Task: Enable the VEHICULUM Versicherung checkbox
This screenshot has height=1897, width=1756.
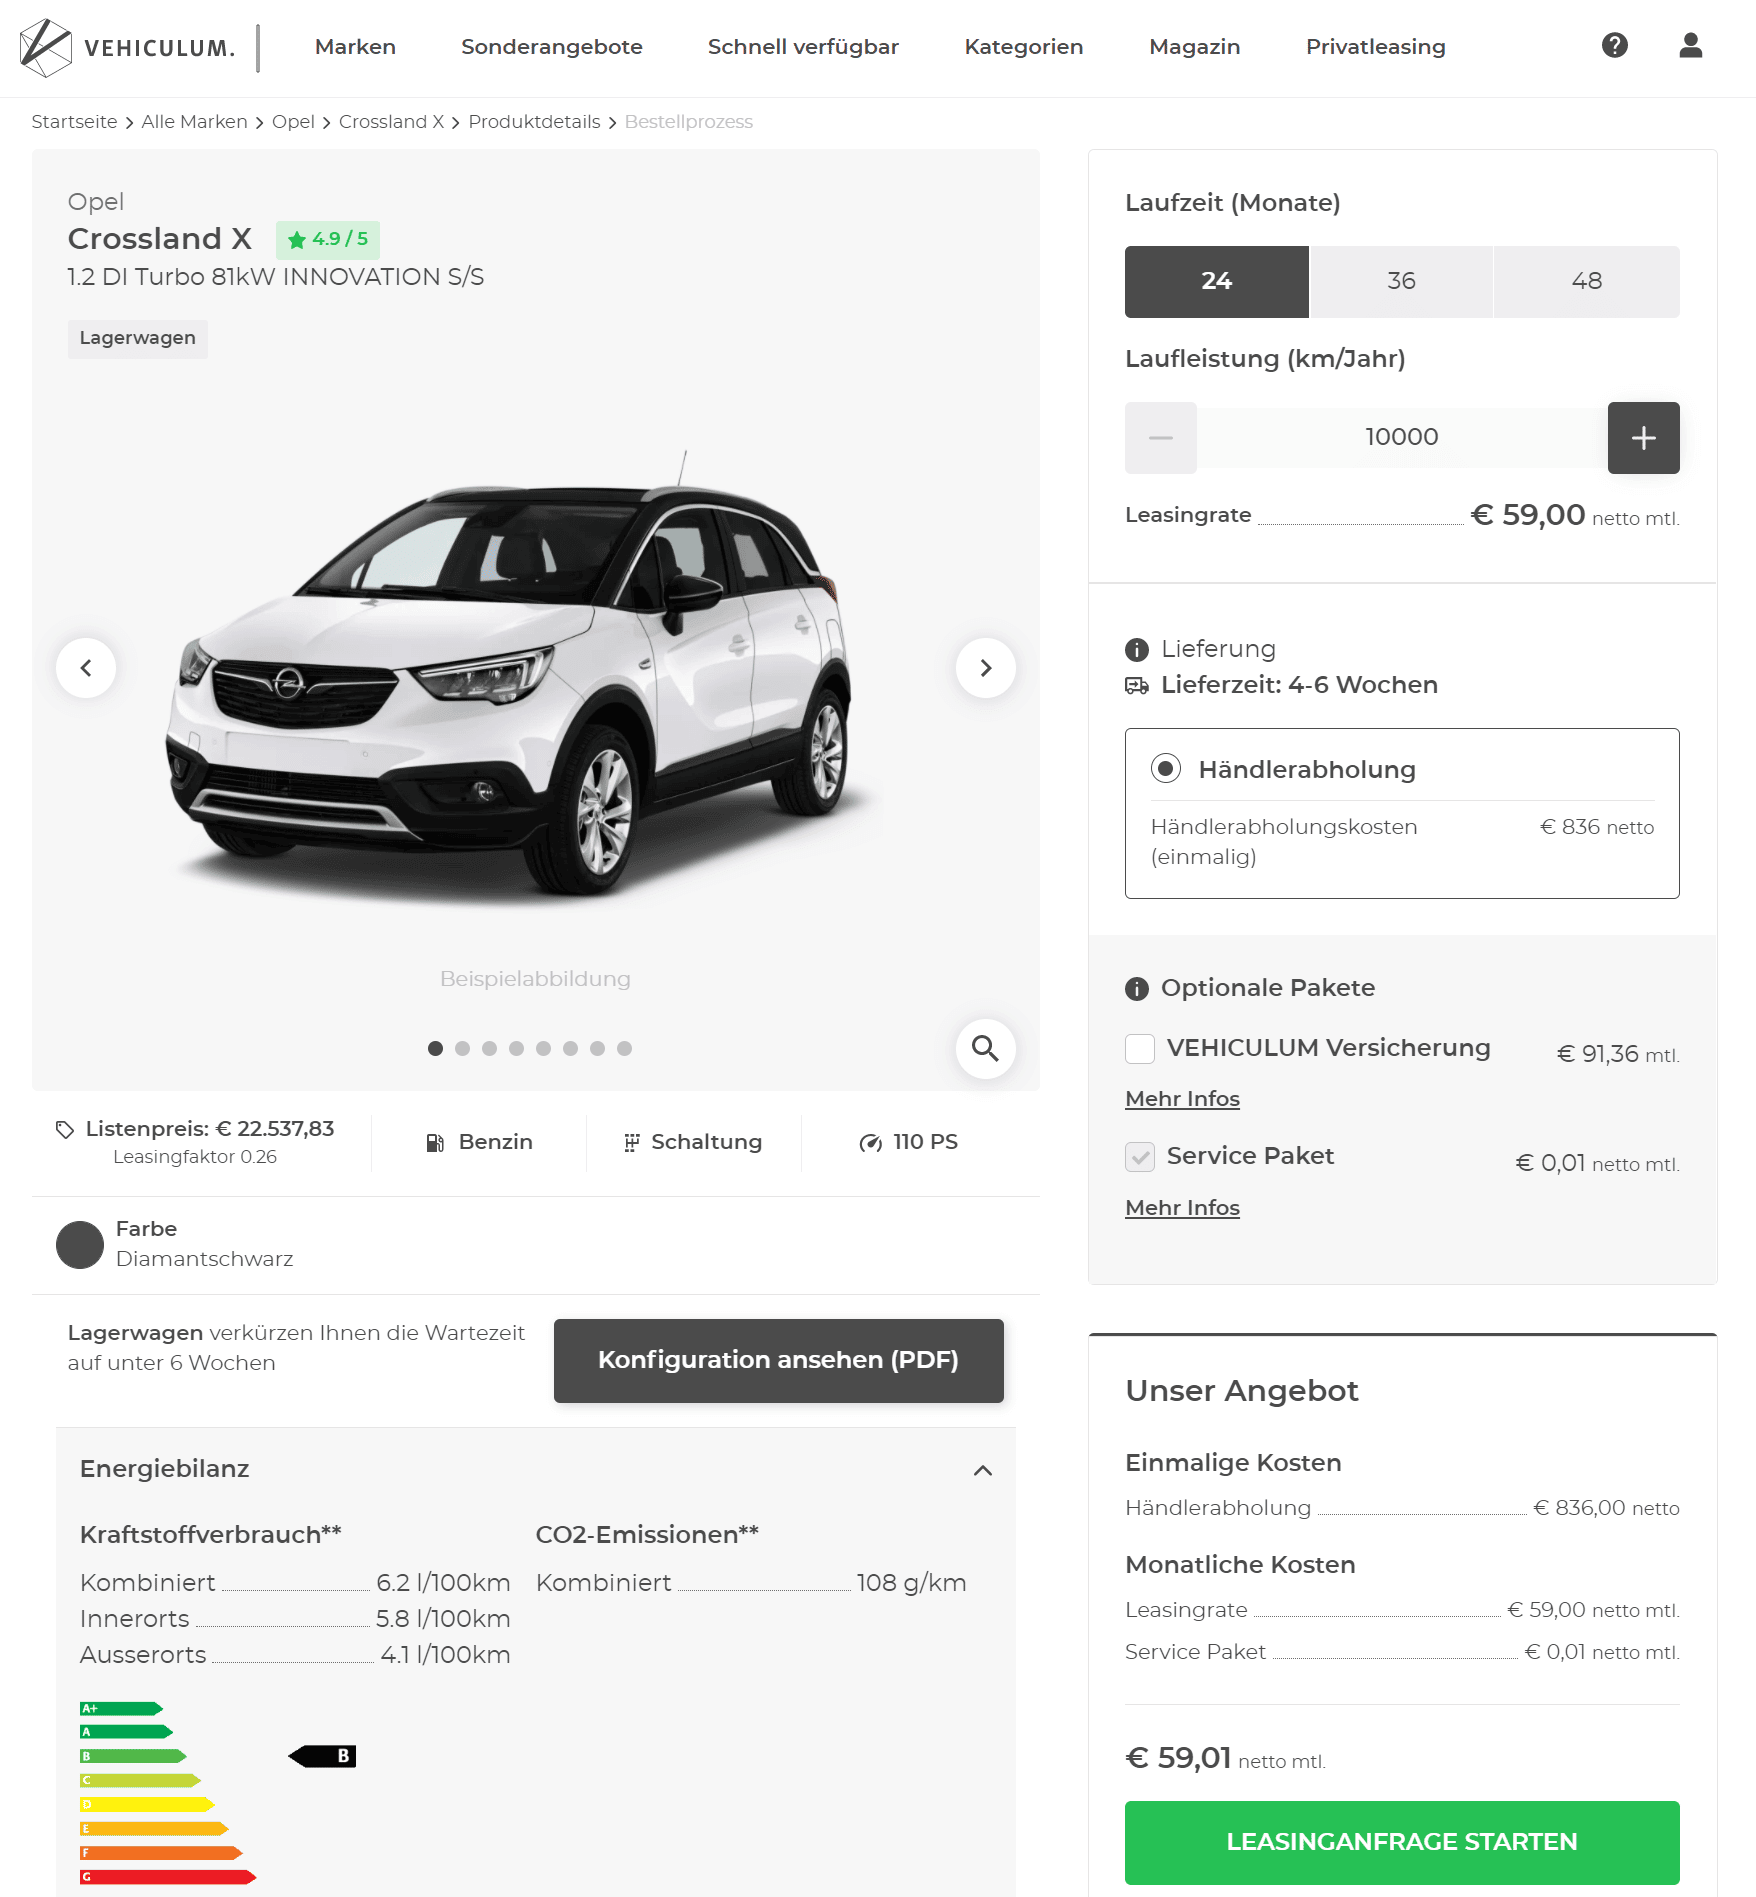Action: pos(1140,1049)
